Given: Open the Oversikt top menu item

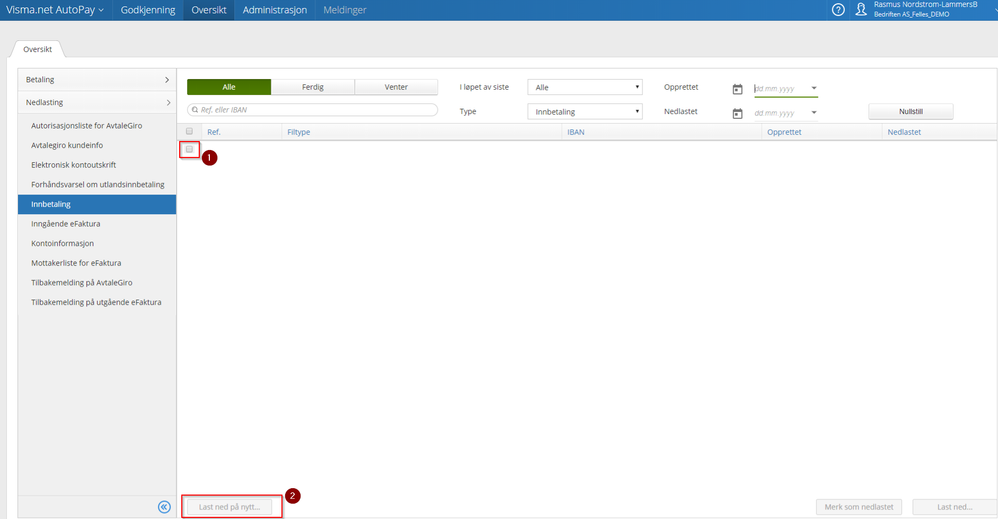Looking at the screenshot, I should (x=209, y=10).
